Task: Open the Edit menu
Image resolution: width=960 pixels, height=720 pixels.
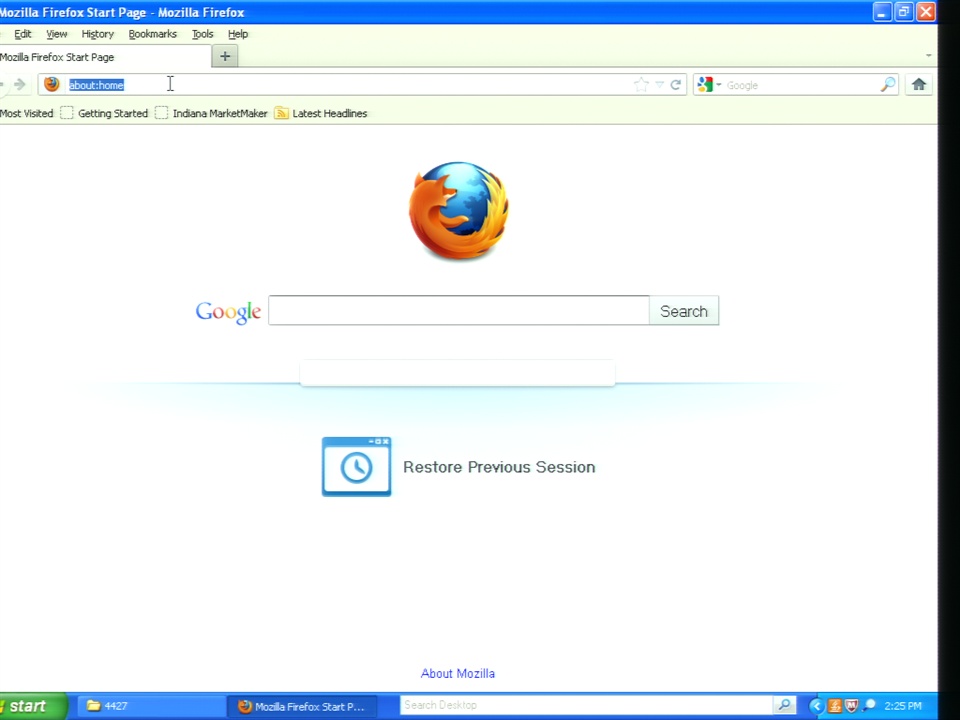Action: coord(23,34)
